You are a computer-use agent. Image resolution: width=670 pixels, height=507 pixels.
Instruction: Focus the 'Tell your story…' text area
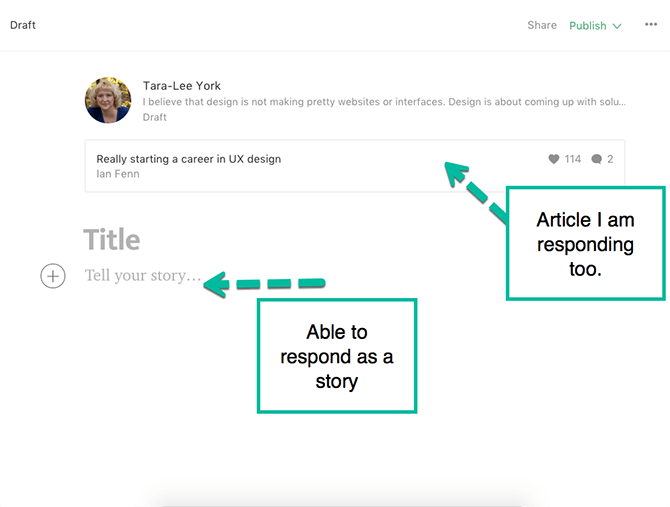click(x=142, y=276)
